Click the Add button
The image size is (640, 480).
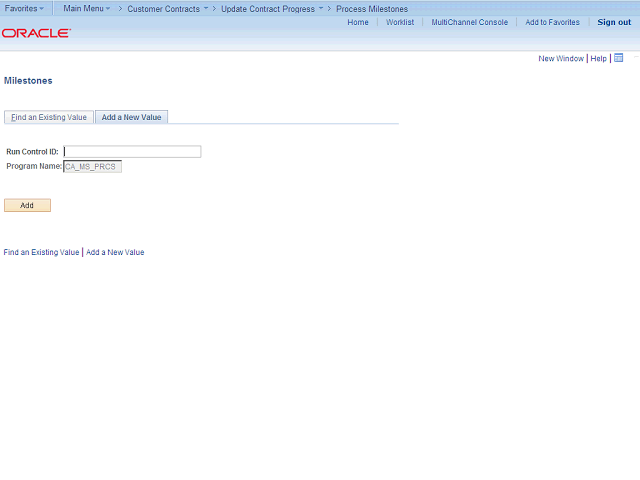(27, 205)
